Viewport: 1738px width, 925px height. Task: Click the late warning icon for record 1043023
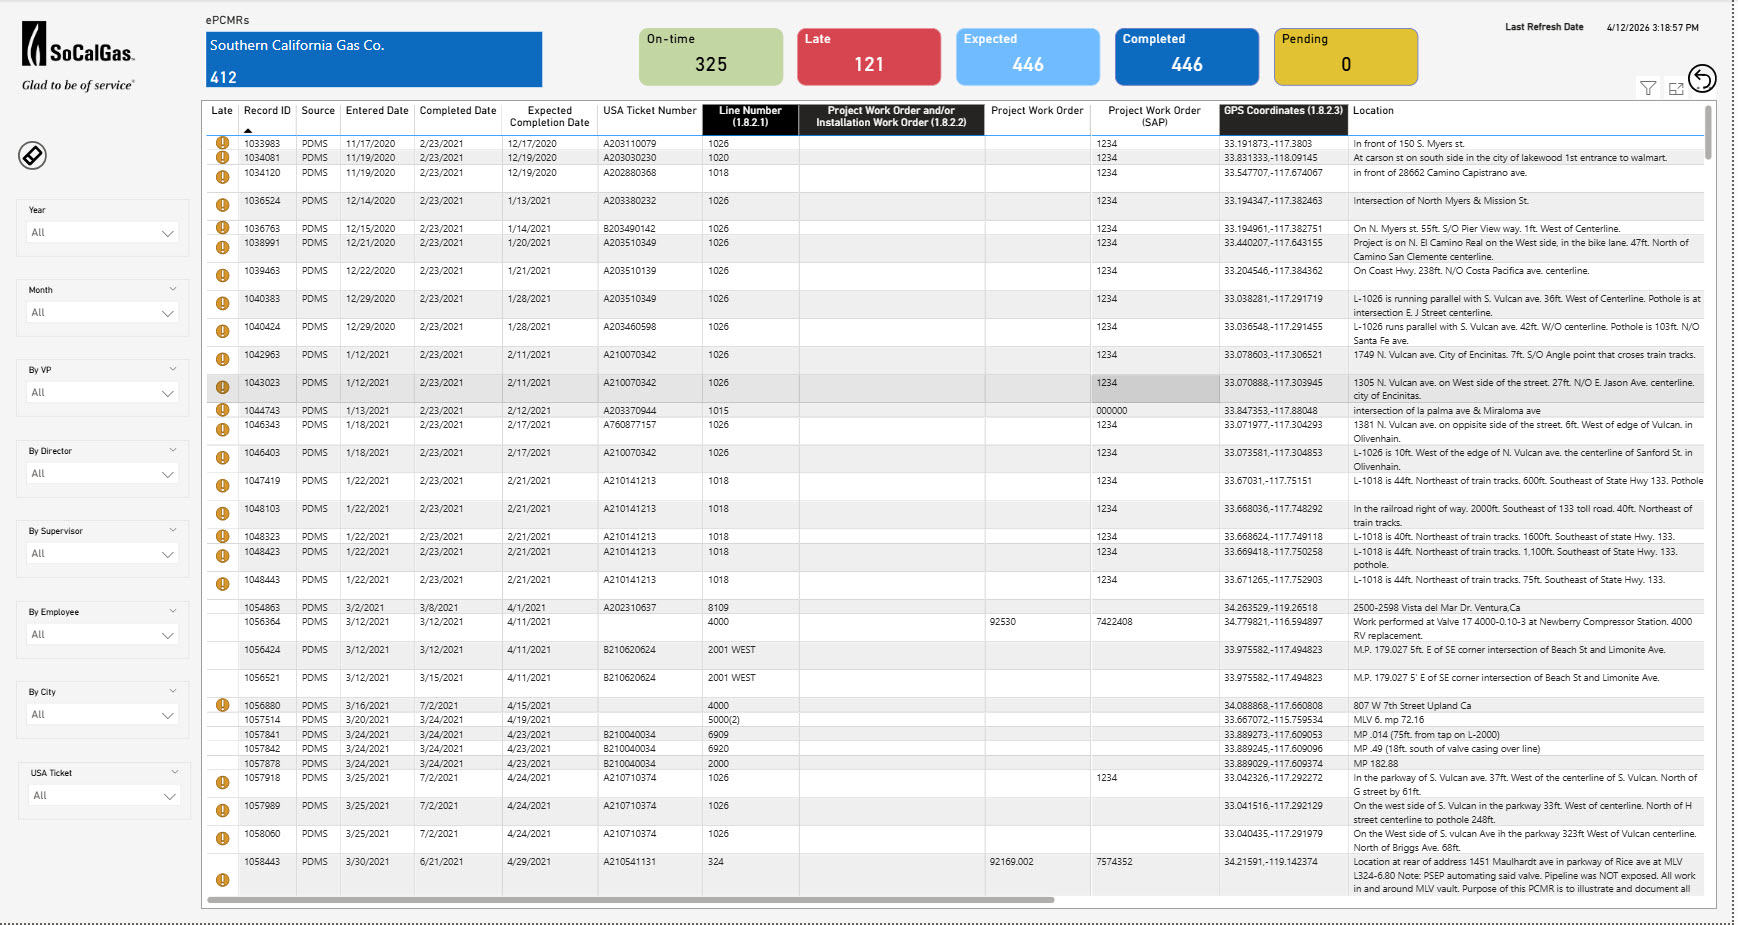coord(222,387)
